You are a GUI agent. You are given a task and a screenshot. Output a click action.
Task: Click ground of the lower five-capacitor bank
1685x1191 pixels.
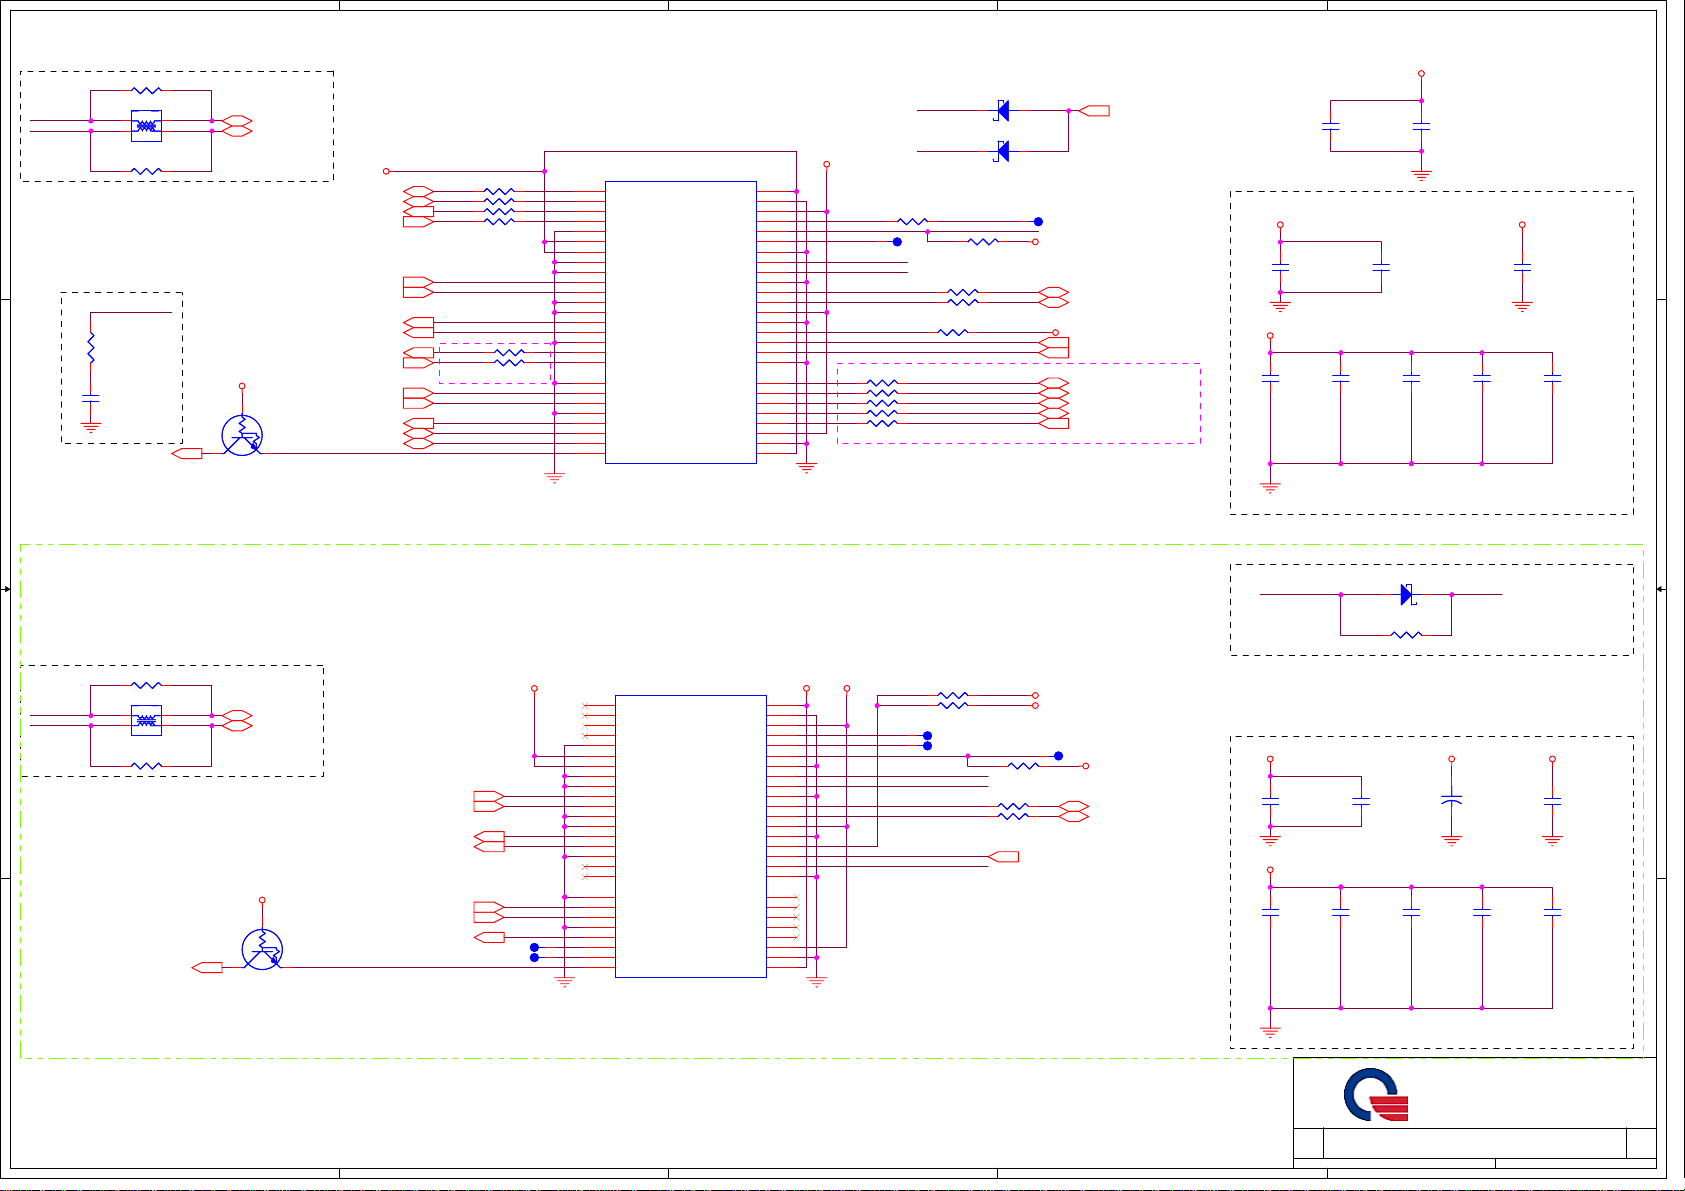pyautogui.click(x=1270, y=1032)
